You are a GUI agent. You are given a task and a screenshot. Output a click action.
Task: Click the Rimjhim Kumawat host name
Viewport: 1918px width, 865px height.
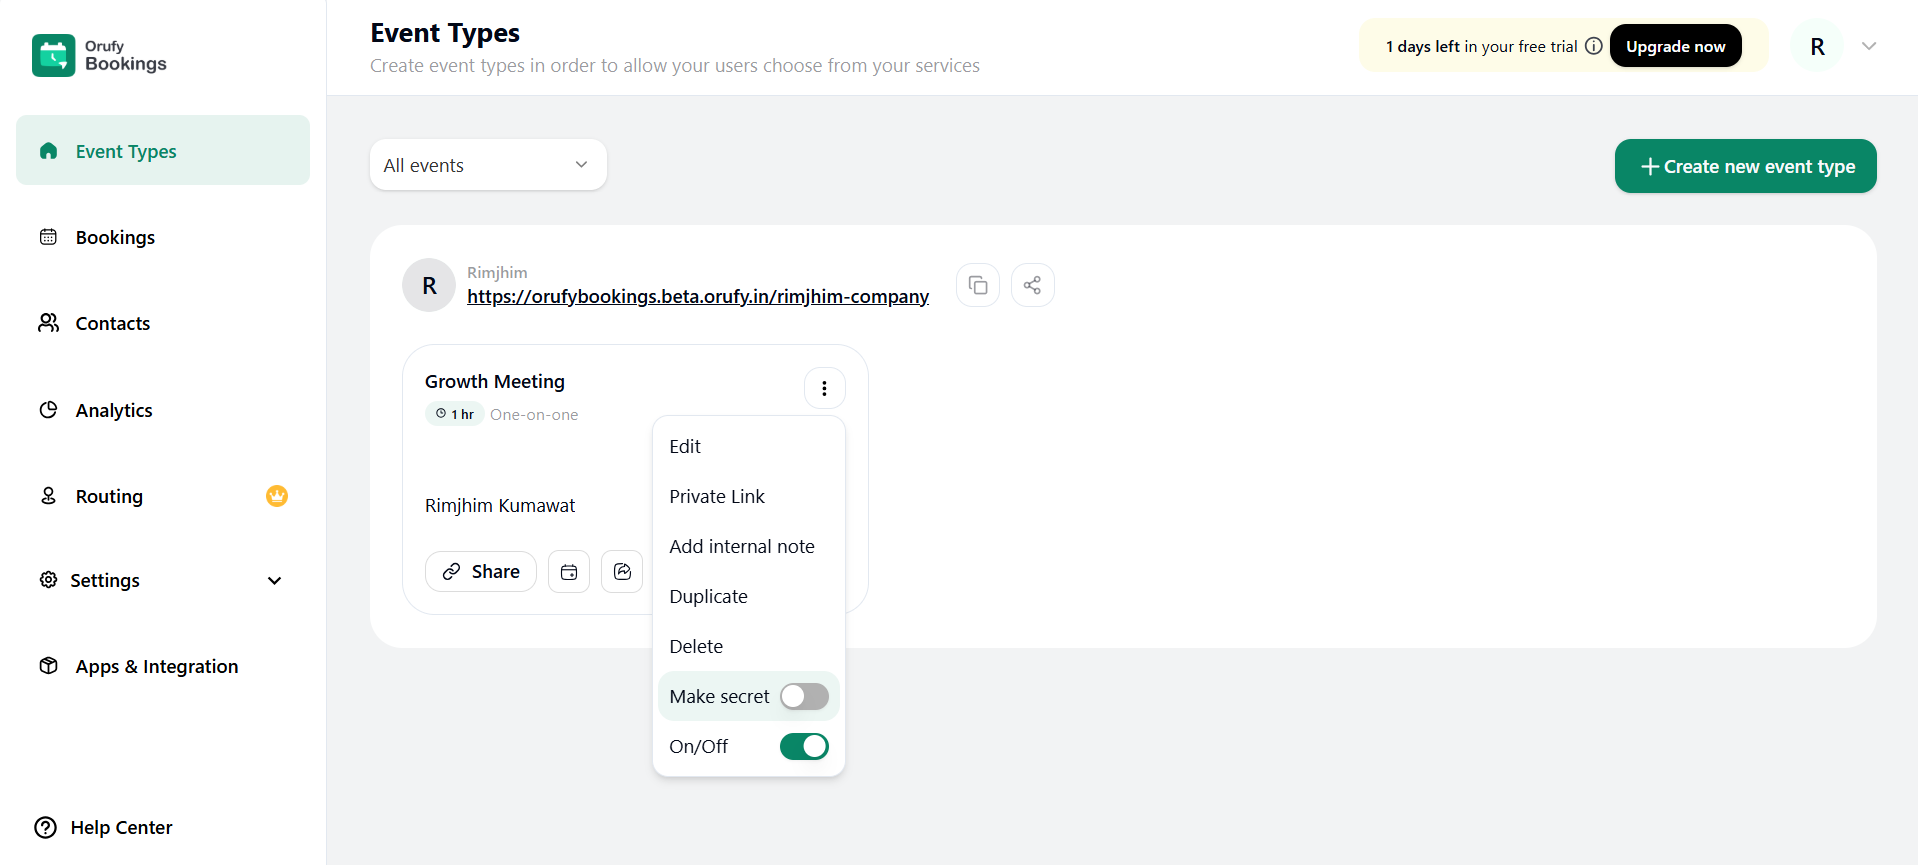click(x=500, y=505)
